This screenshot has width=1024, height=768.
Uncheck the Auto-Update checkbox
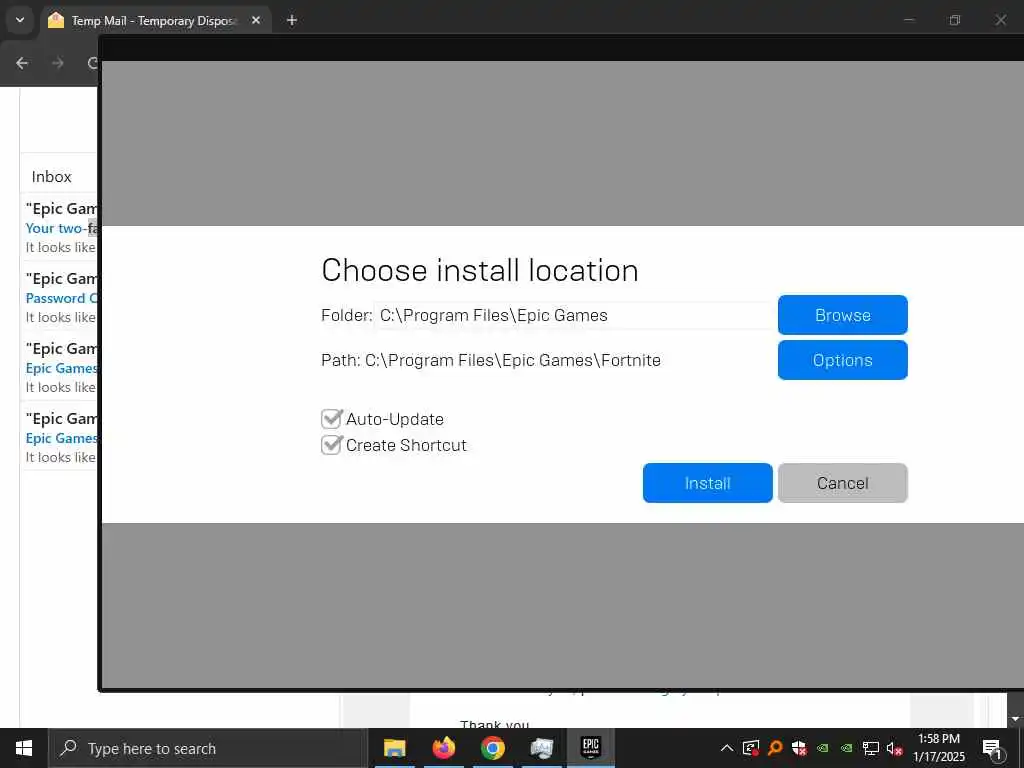(x=332, y=419)
